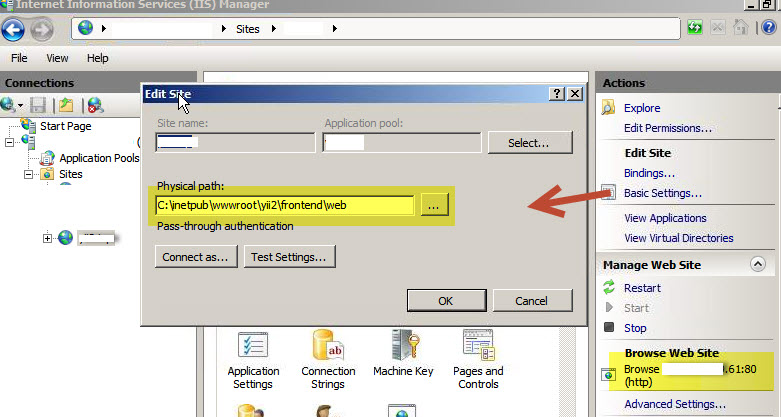Open breadcrumb arrow next to globe icon
This screenshot has width=781, height=417.
pyautogui.click(x=104, y=29)
